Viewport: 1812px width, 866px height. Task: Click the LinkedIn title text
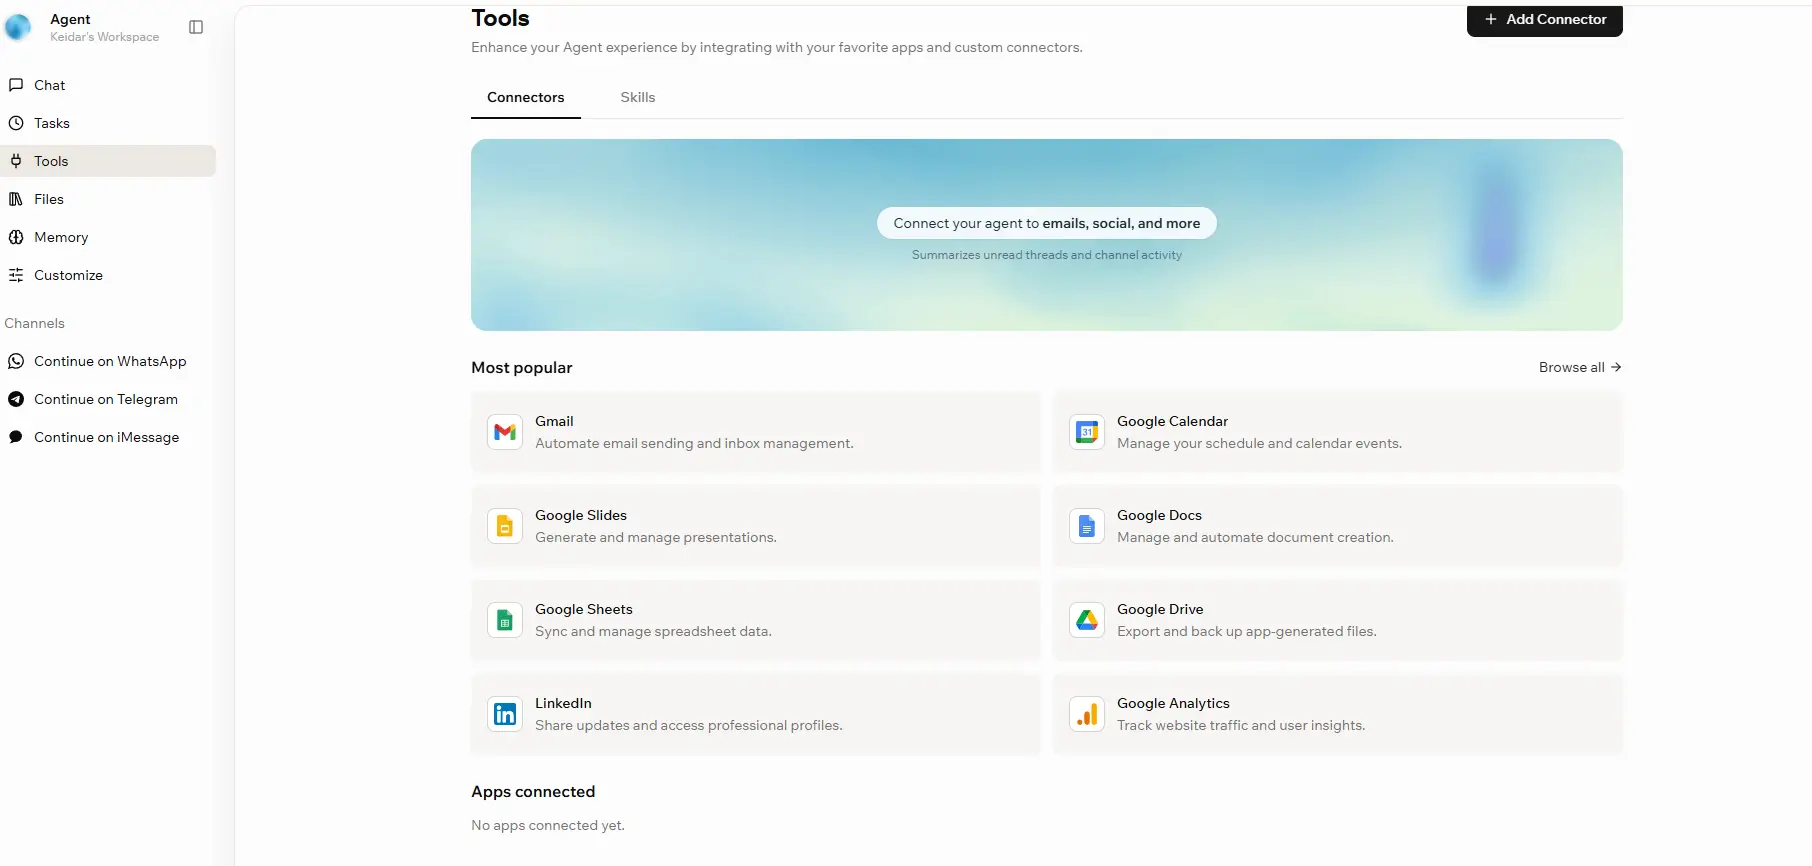[x=563, y=703]
